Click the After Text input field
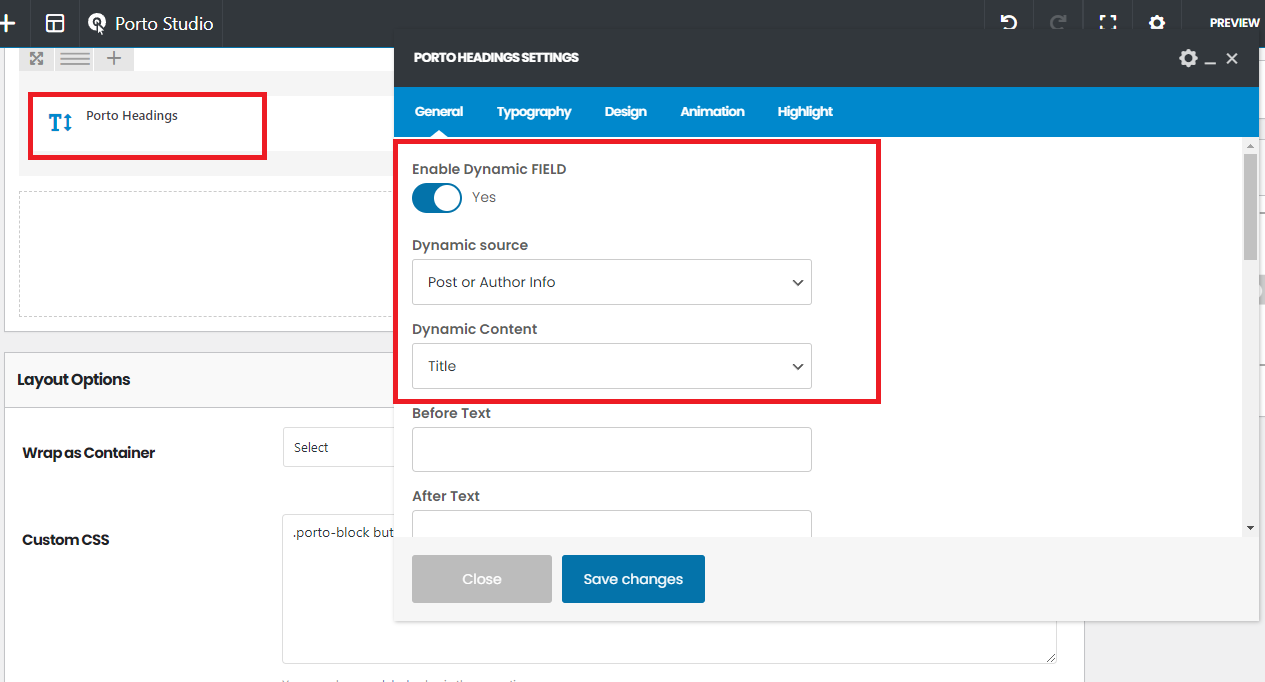 [612, 524]
